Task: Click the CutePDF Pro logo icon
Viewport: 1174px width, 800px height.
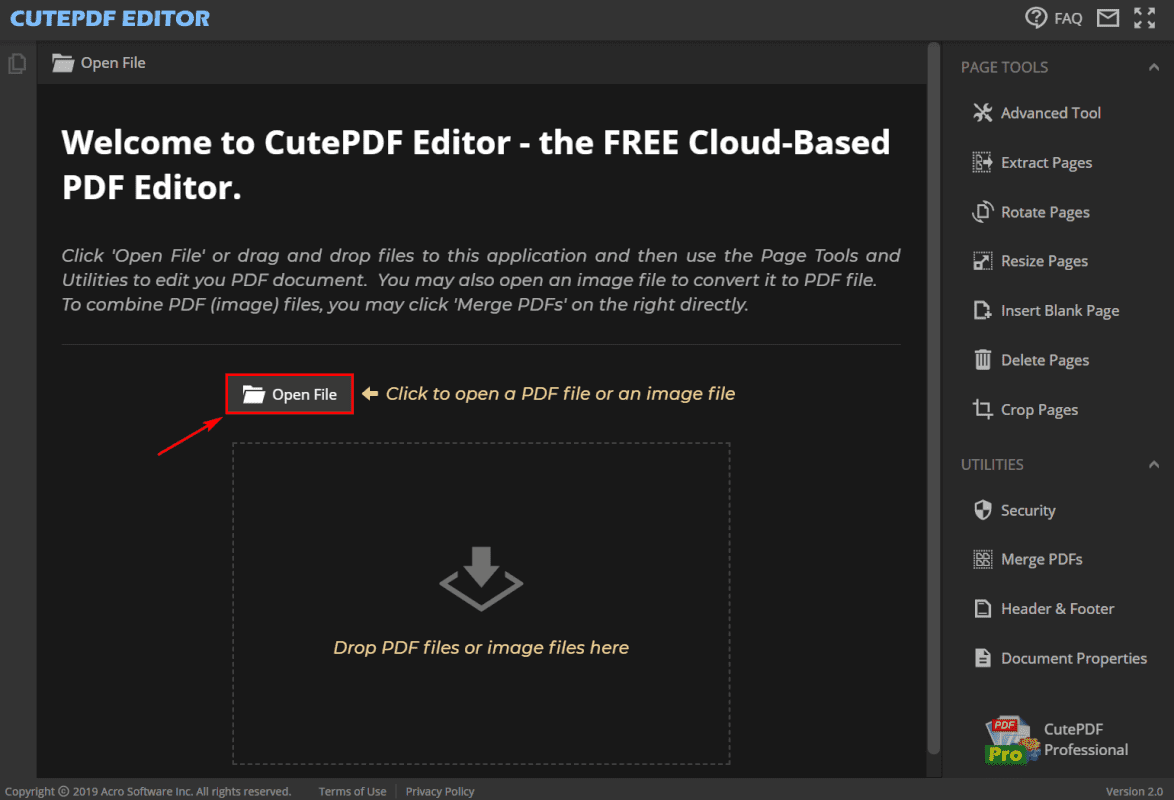Action: 1012,739
